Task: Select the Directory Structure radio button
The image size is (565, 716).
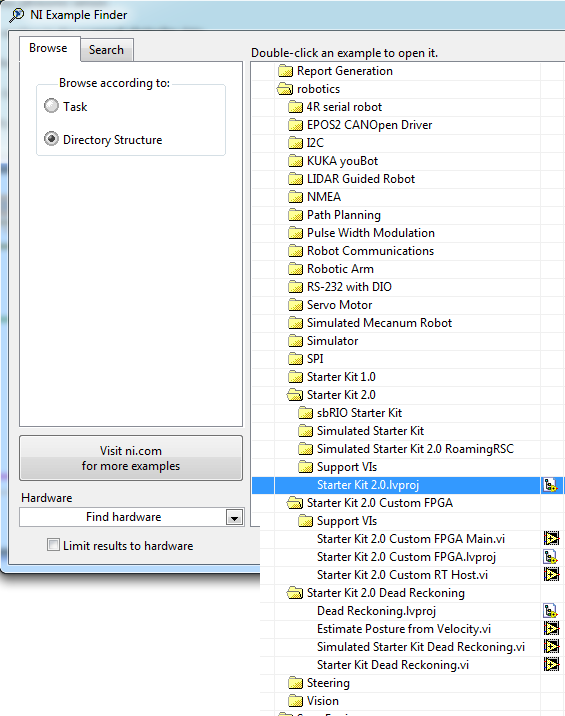Action: click(51, 139)
